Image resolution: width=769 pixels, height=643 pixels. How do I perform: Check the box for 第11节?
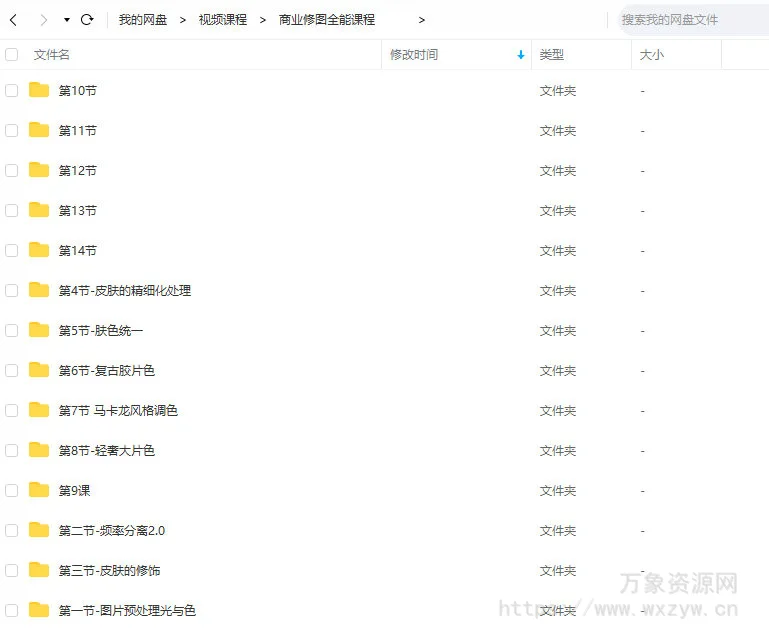point(12,130)
